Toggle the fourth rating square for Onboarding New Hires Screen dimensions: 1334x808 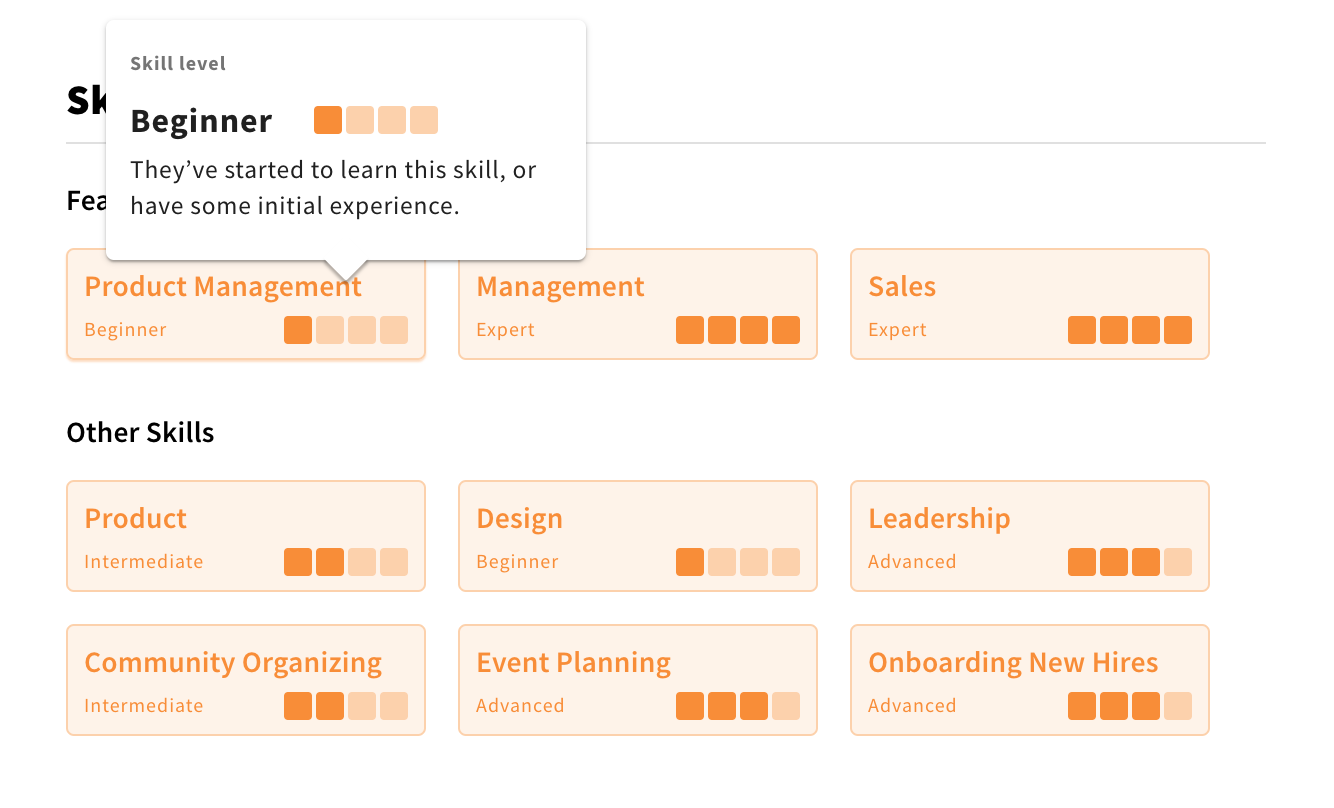click(1177, 706)
